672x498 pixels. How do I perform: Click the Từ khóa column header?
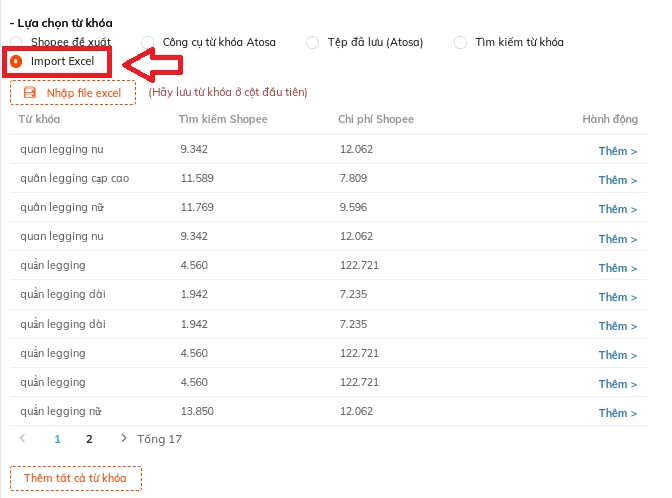coord(39,120)
